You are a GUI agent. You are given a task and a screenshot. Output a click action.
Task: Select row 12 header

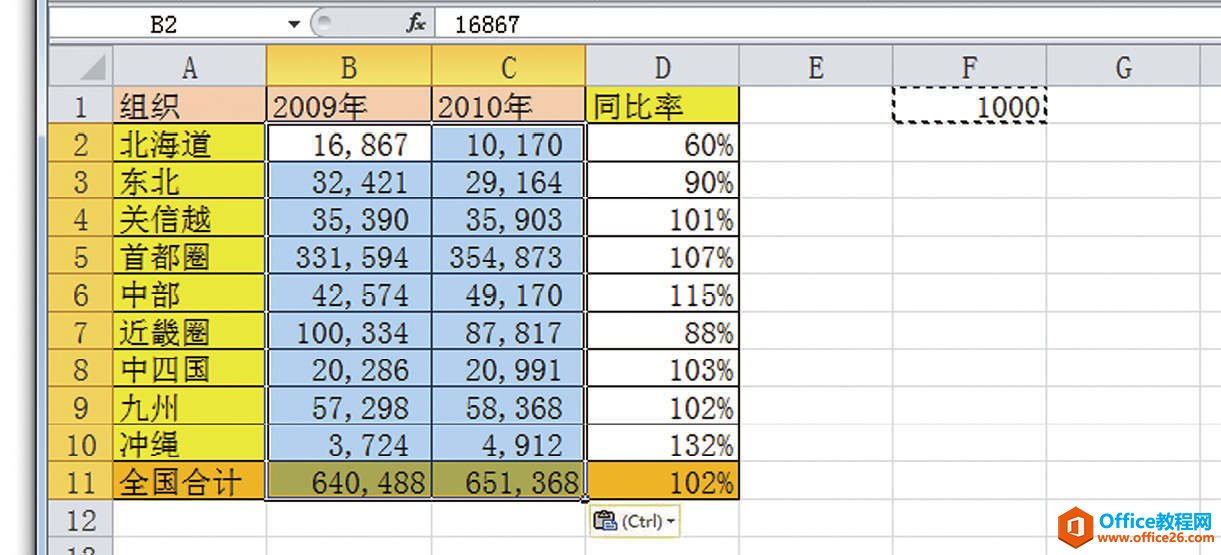(x=81, y=520)
